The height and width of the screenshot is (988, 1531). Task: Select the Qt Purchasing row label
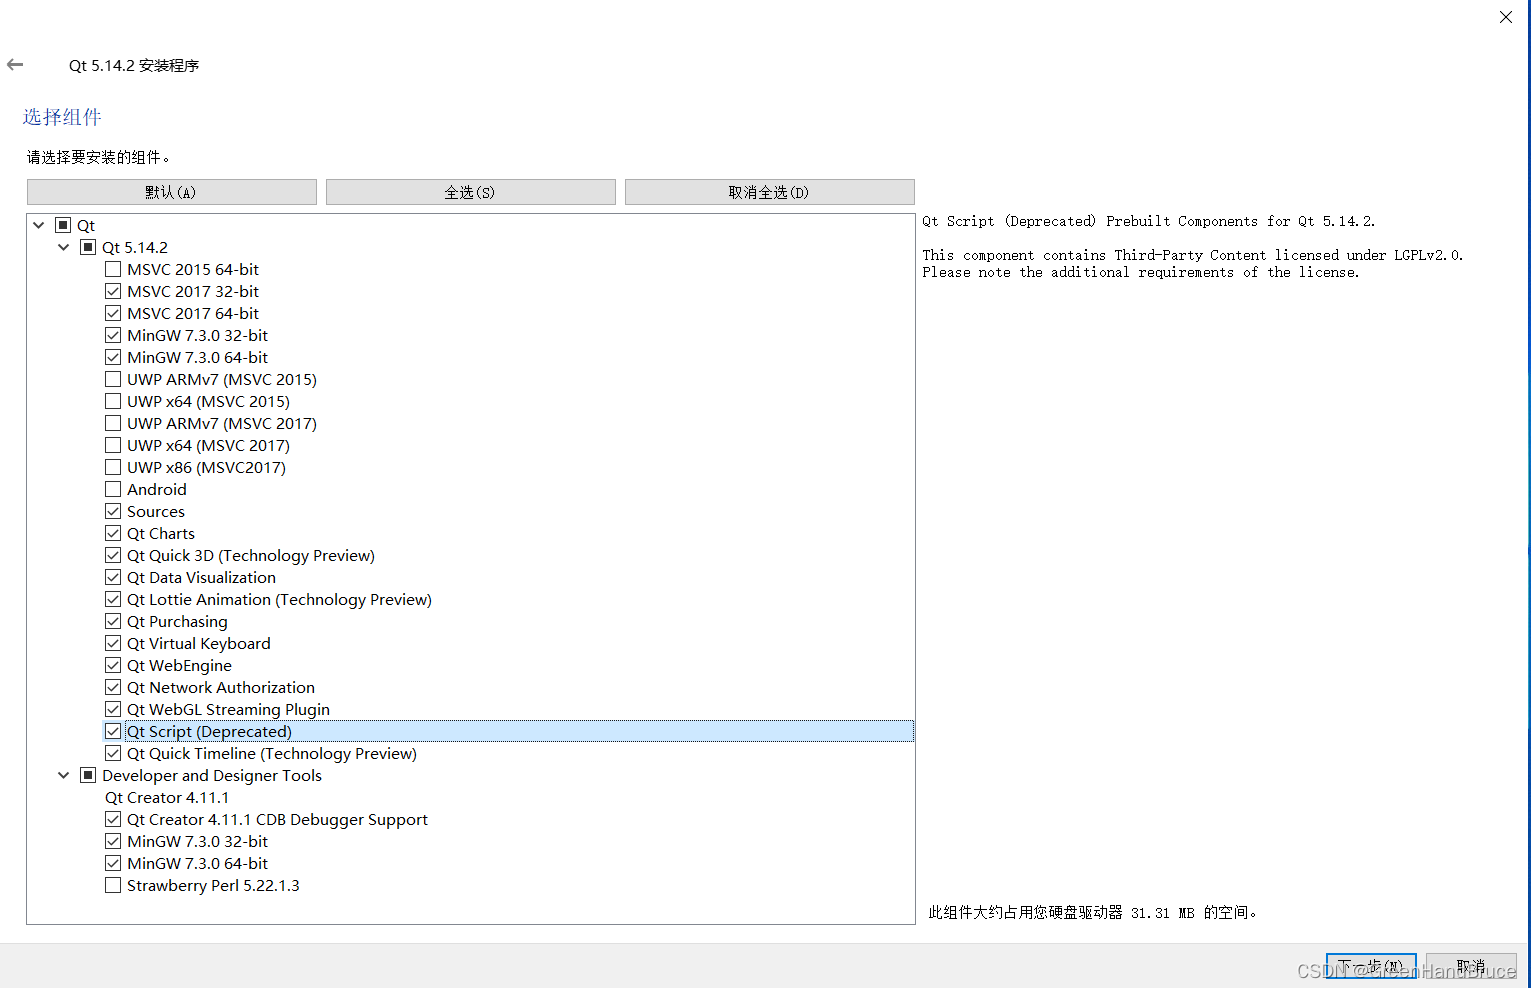177,621
